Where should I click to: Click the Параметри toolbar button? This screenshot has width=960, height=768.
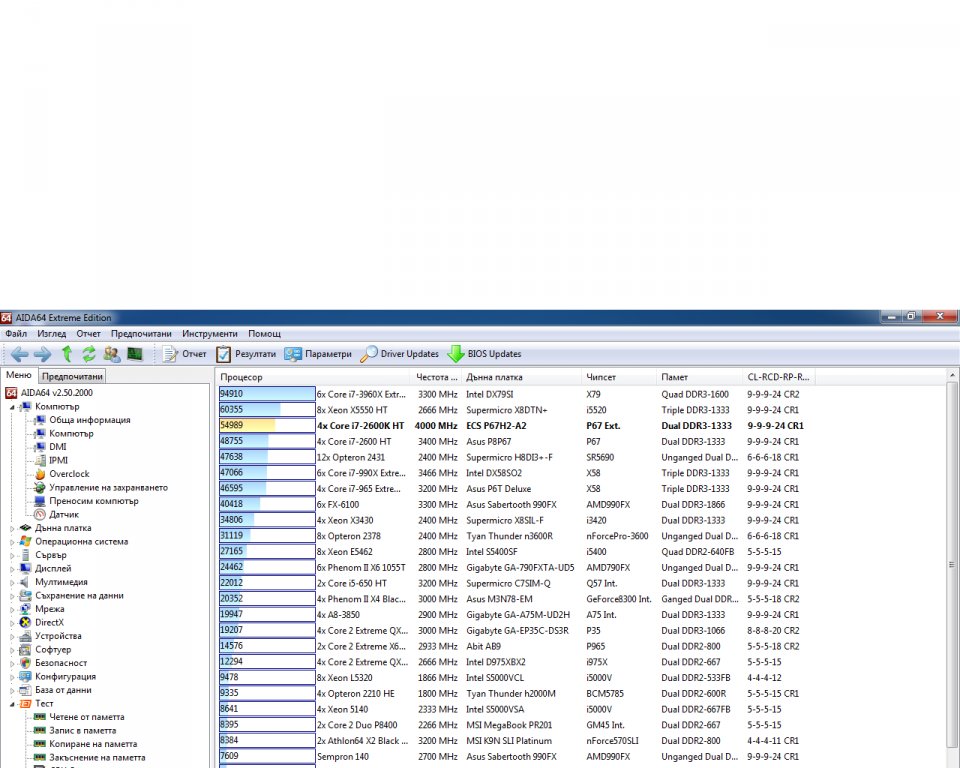(318, 354)
